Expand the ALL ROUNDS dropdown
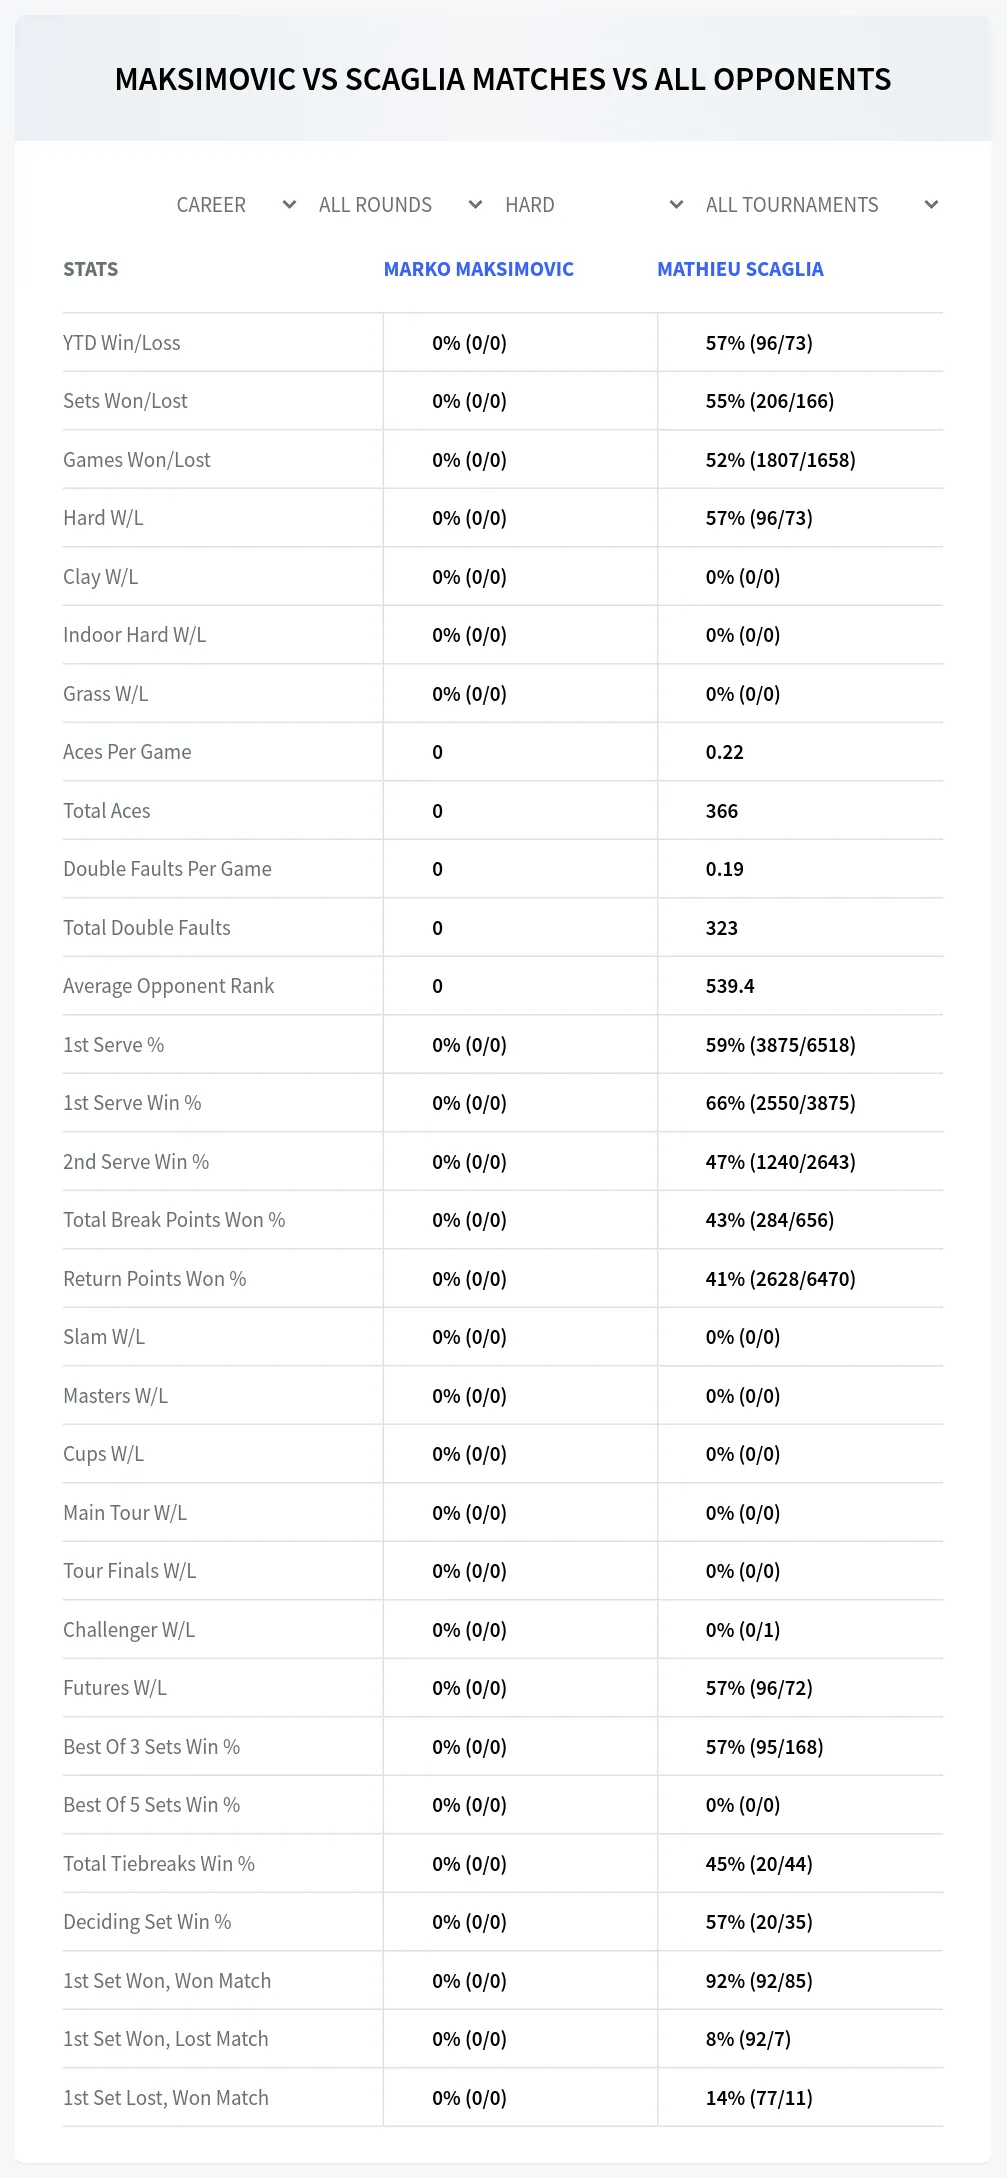The image size is (1007, 2178). point(400,205)
